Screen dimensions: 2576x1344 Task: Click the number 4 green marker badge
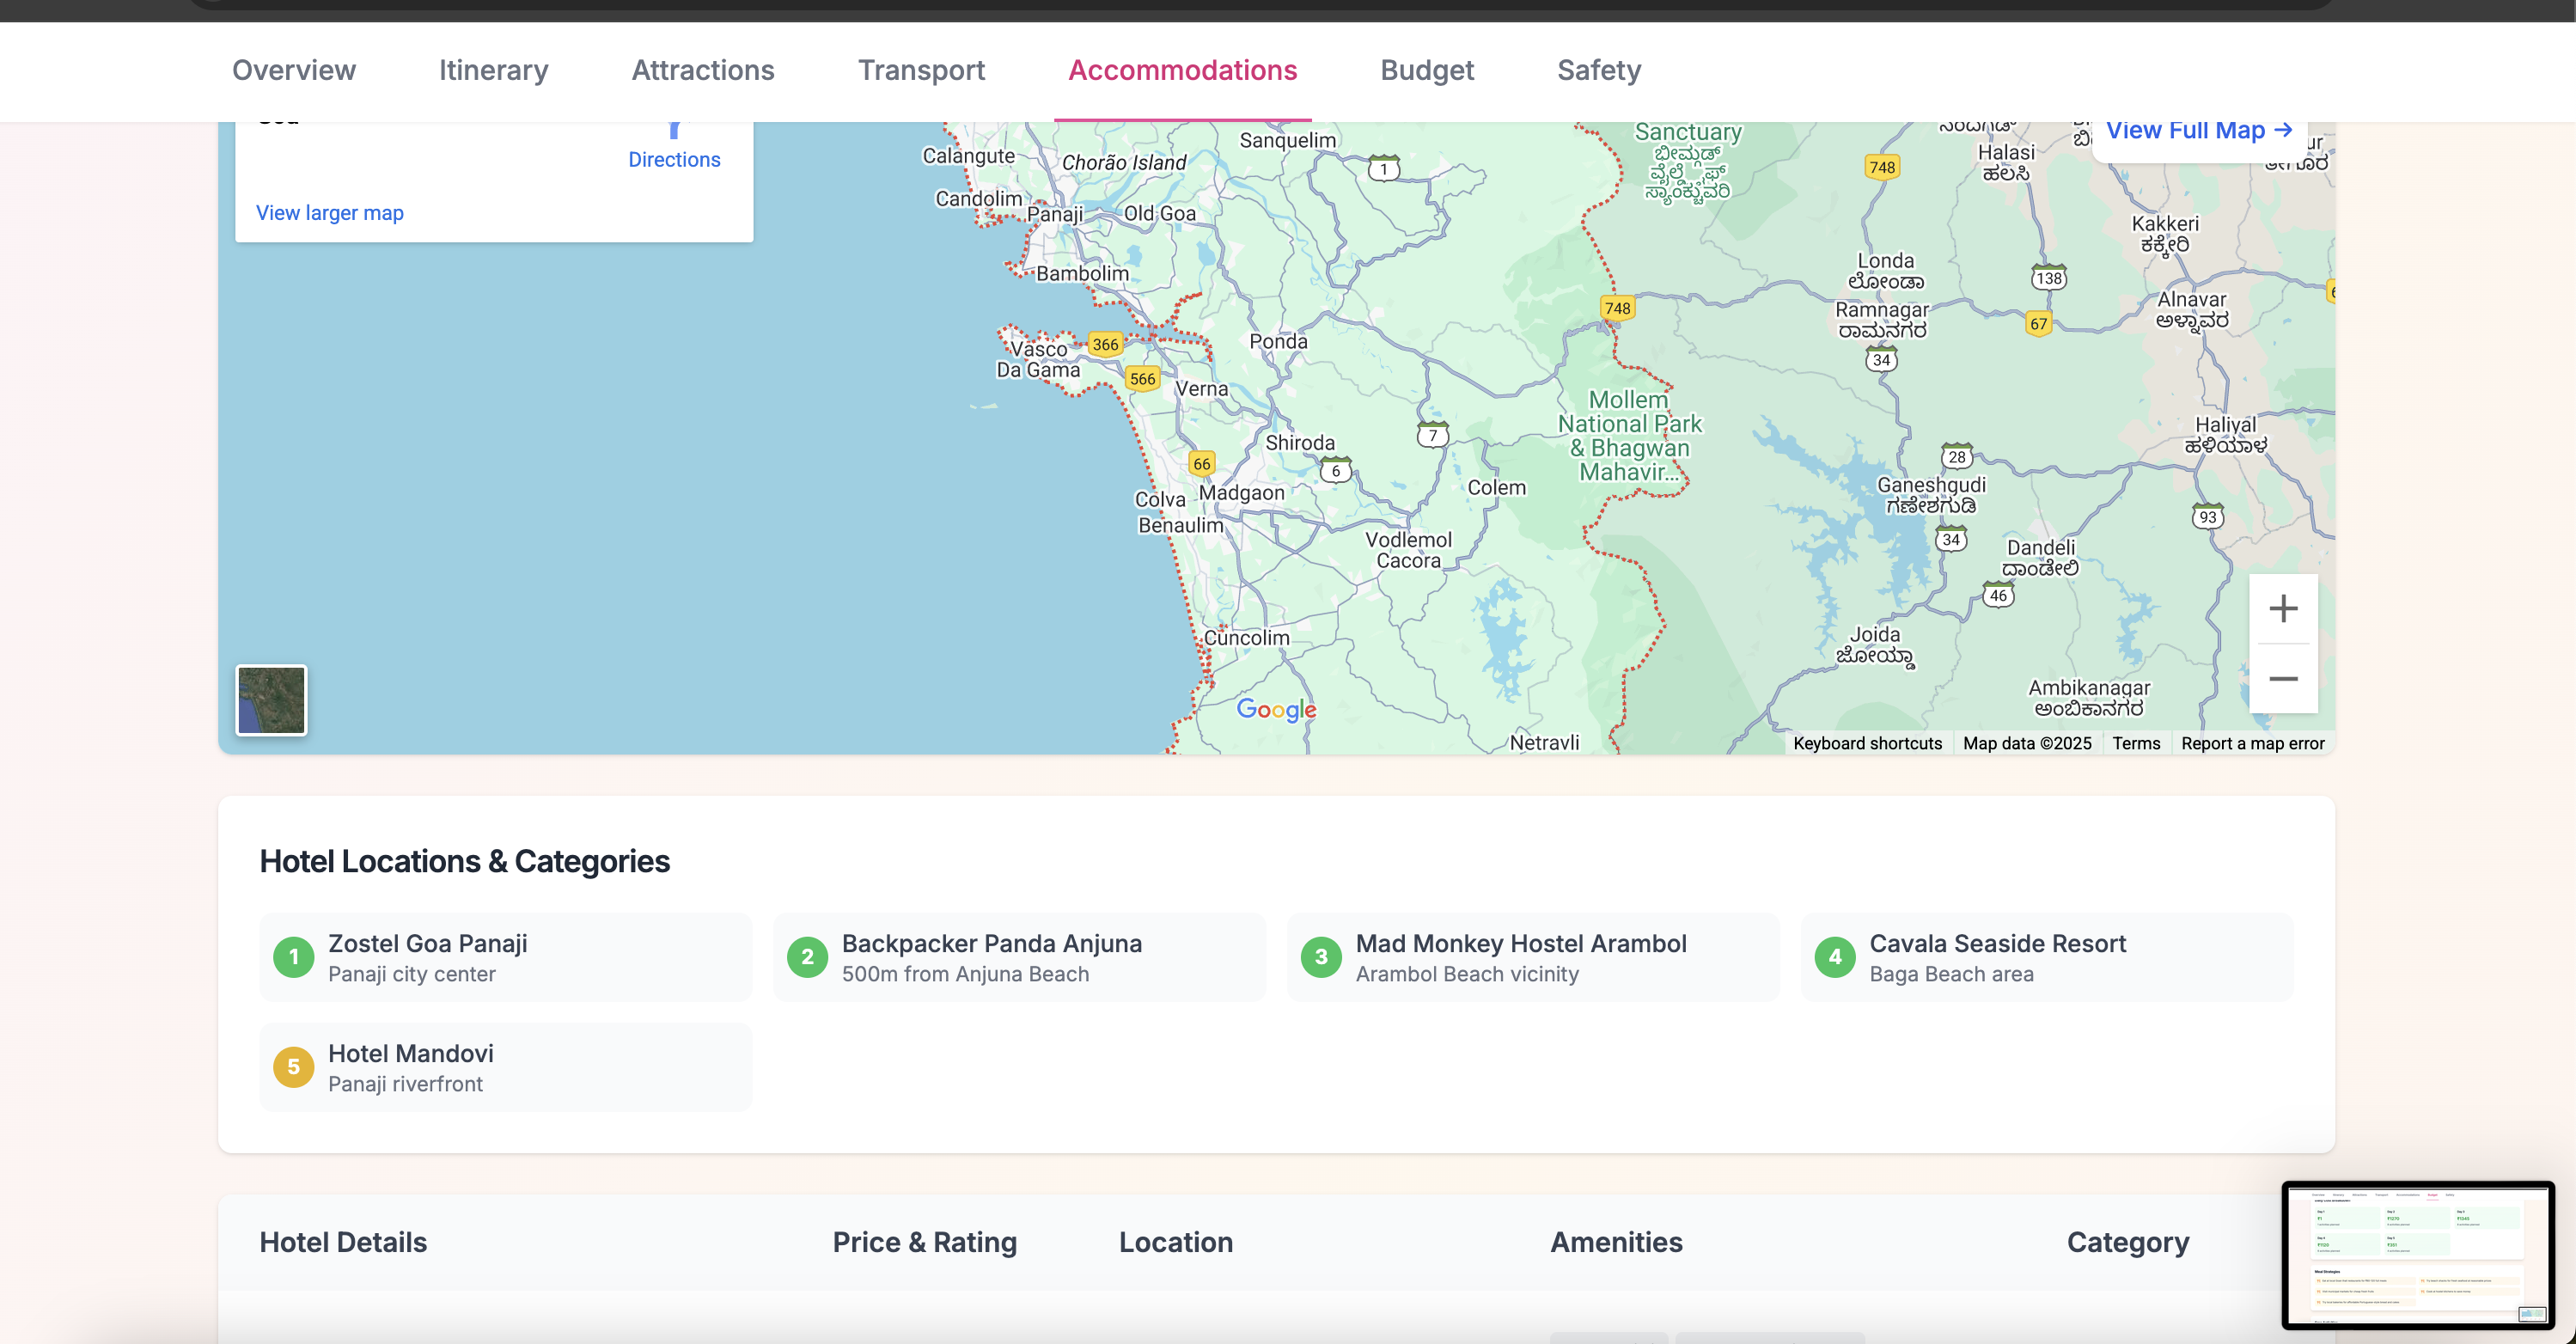tap(1835, 957)
